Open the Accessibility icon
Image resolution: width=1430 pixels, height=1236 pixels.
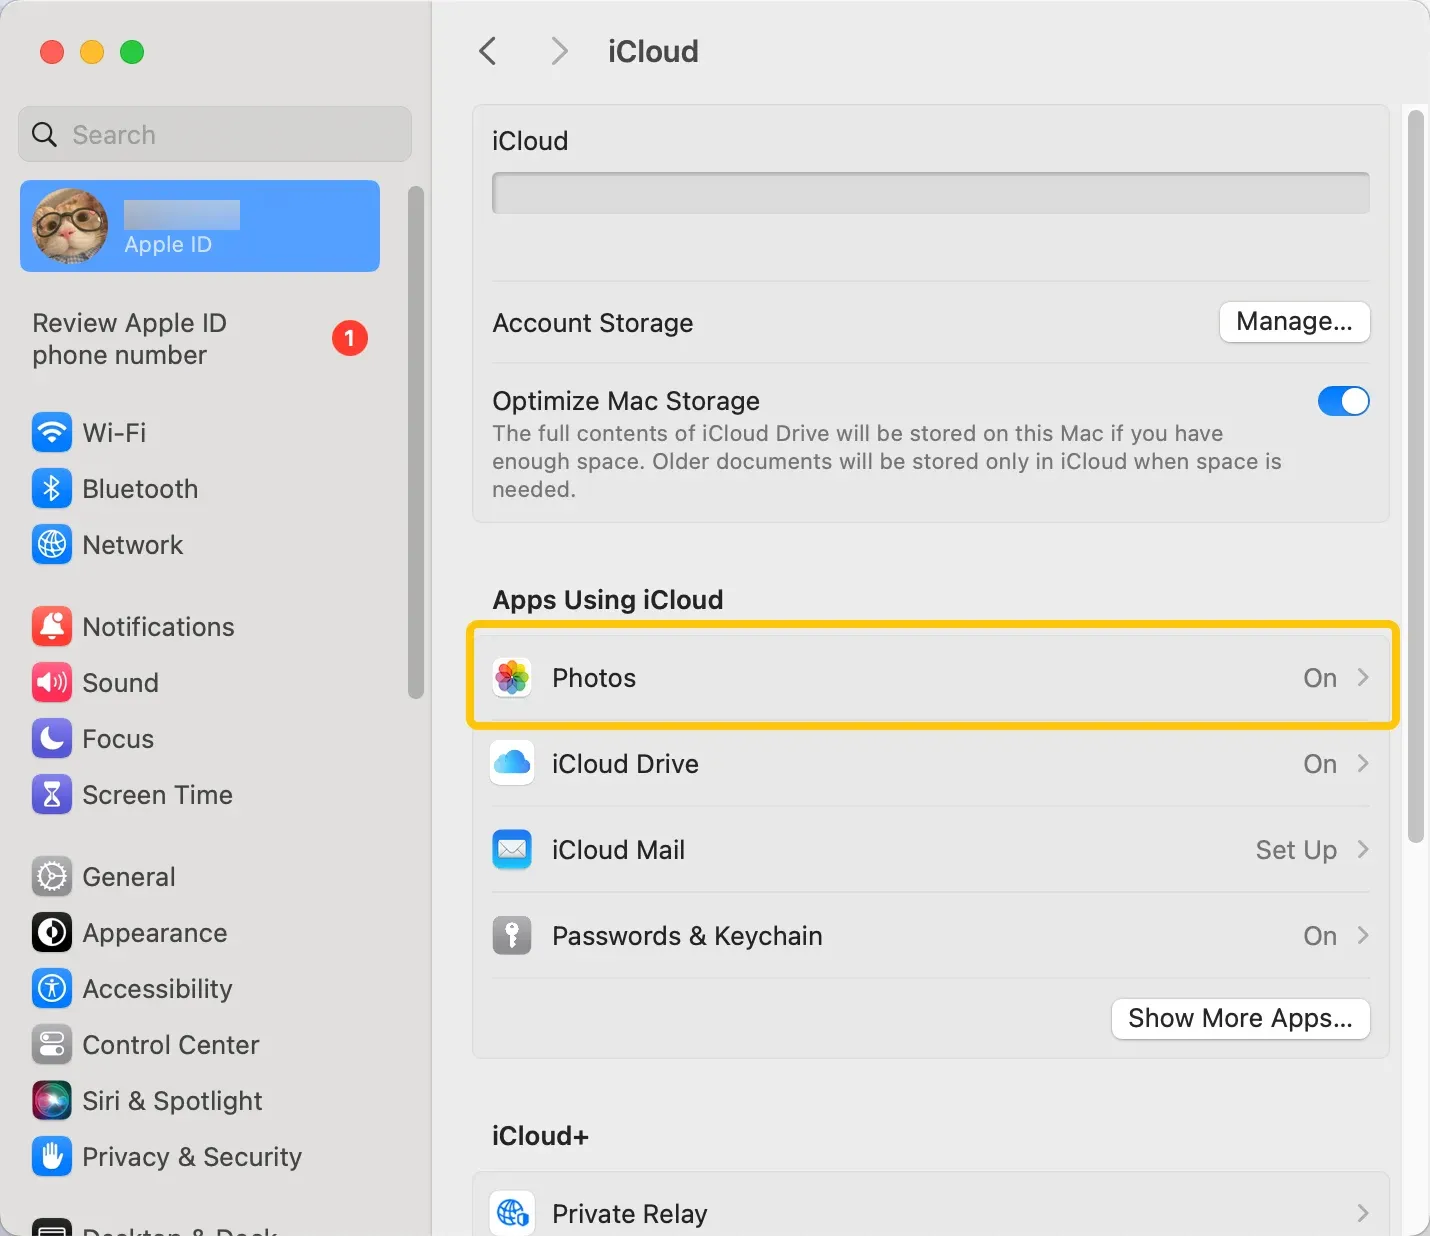pos(52,989)
